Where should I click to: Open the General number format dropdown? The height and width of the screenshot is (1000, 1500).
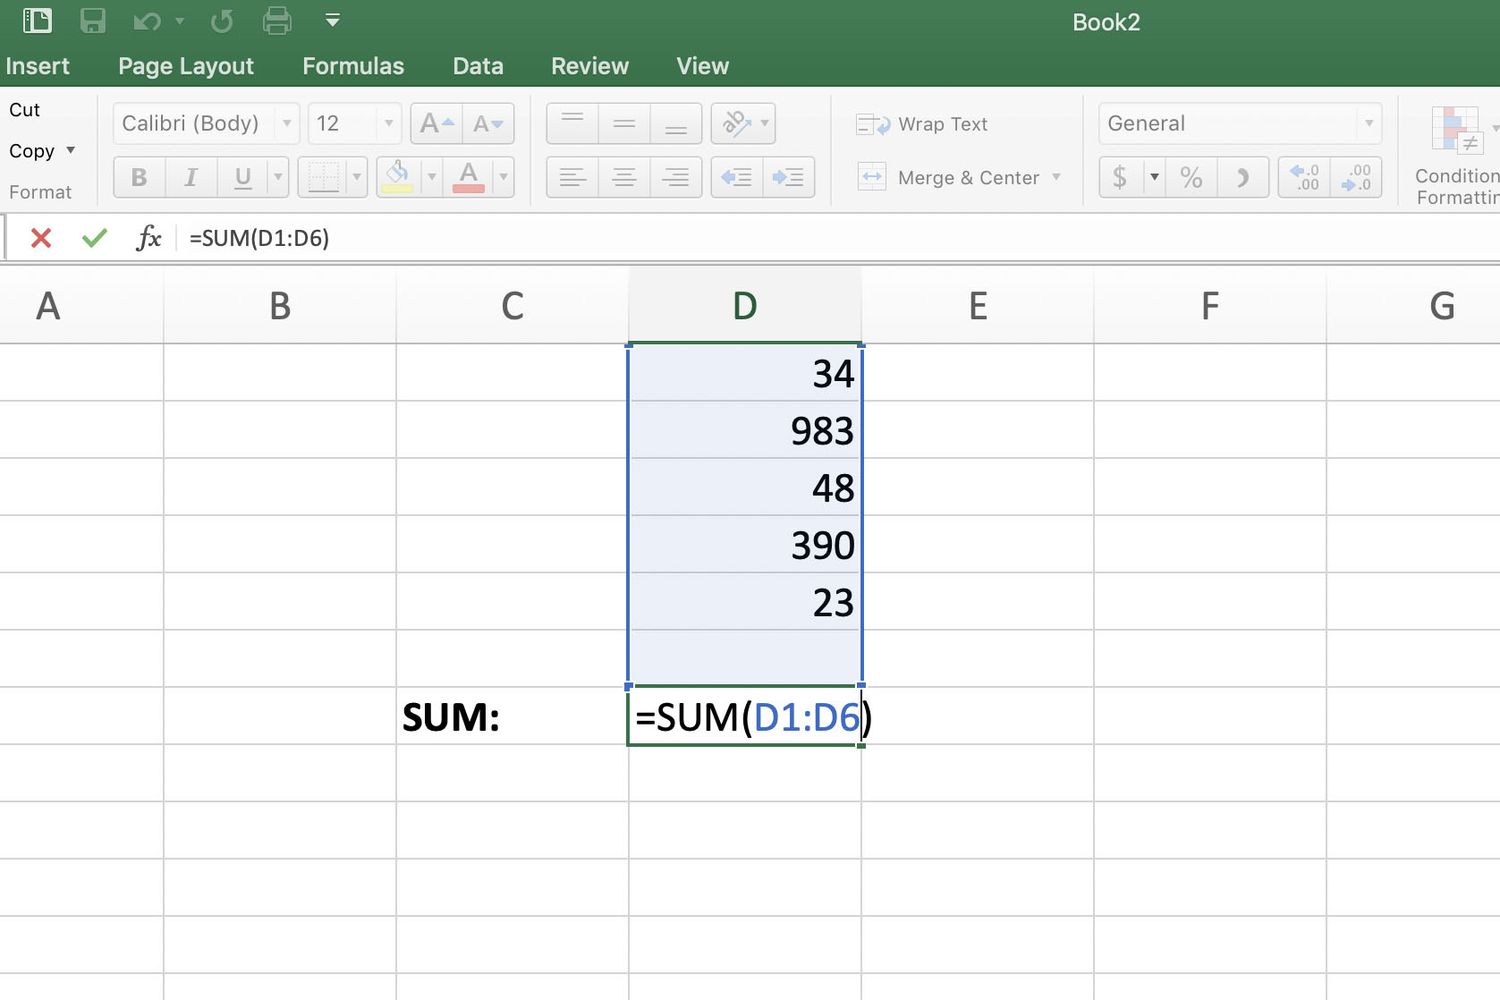coord(1370,123)
